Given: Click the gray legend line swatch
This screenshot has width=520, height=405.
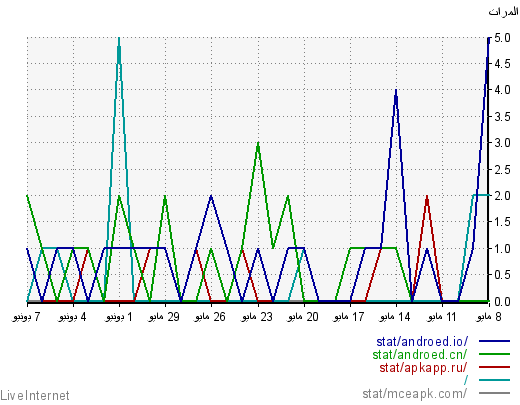Looking at the screenshot, I should coord(494,393).
